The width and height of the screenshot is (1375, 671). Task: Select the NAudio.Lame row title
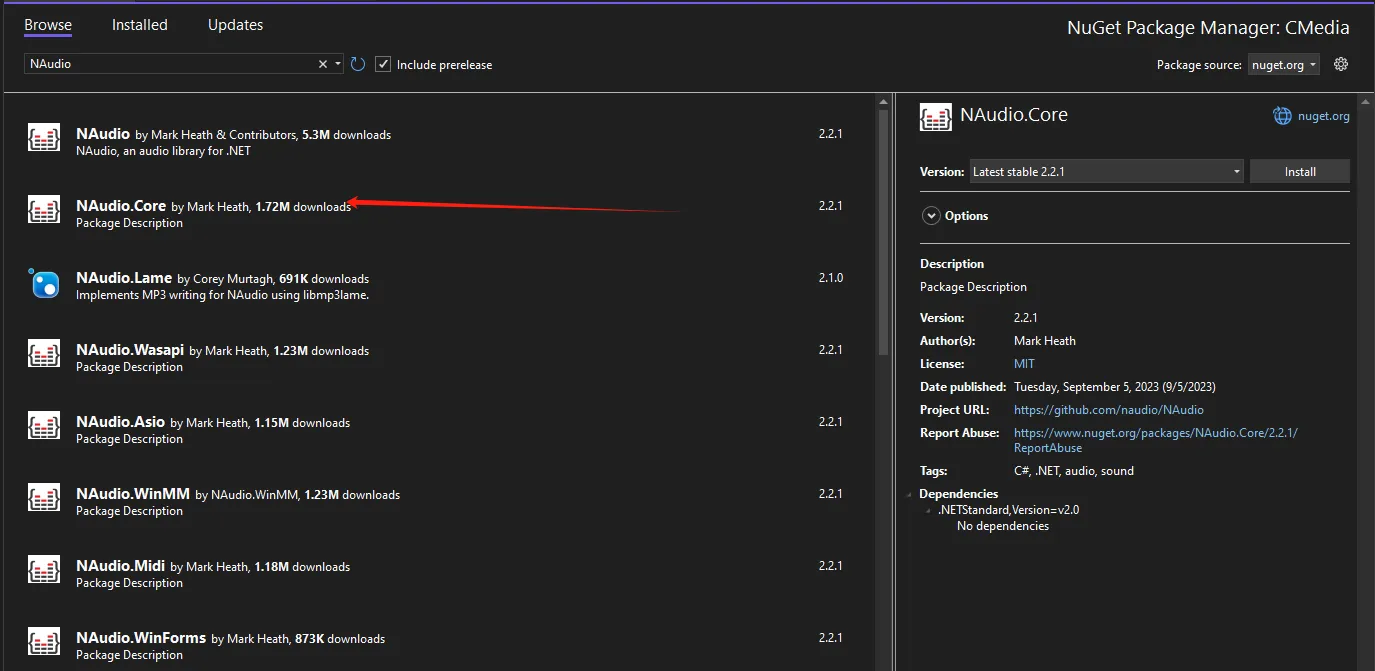pyautogui.click(x=124, y=277)
